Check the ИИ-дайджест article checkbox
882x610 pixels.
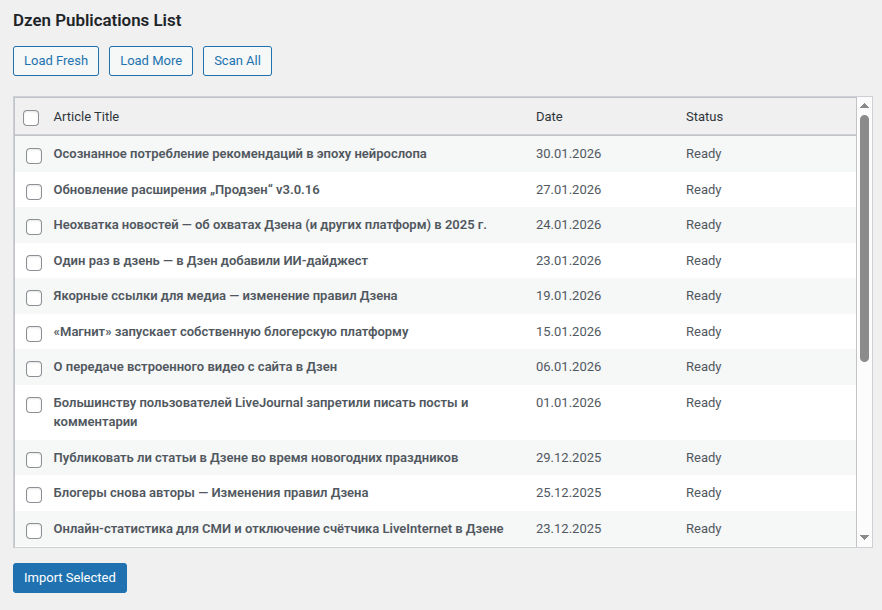point(34,262)
